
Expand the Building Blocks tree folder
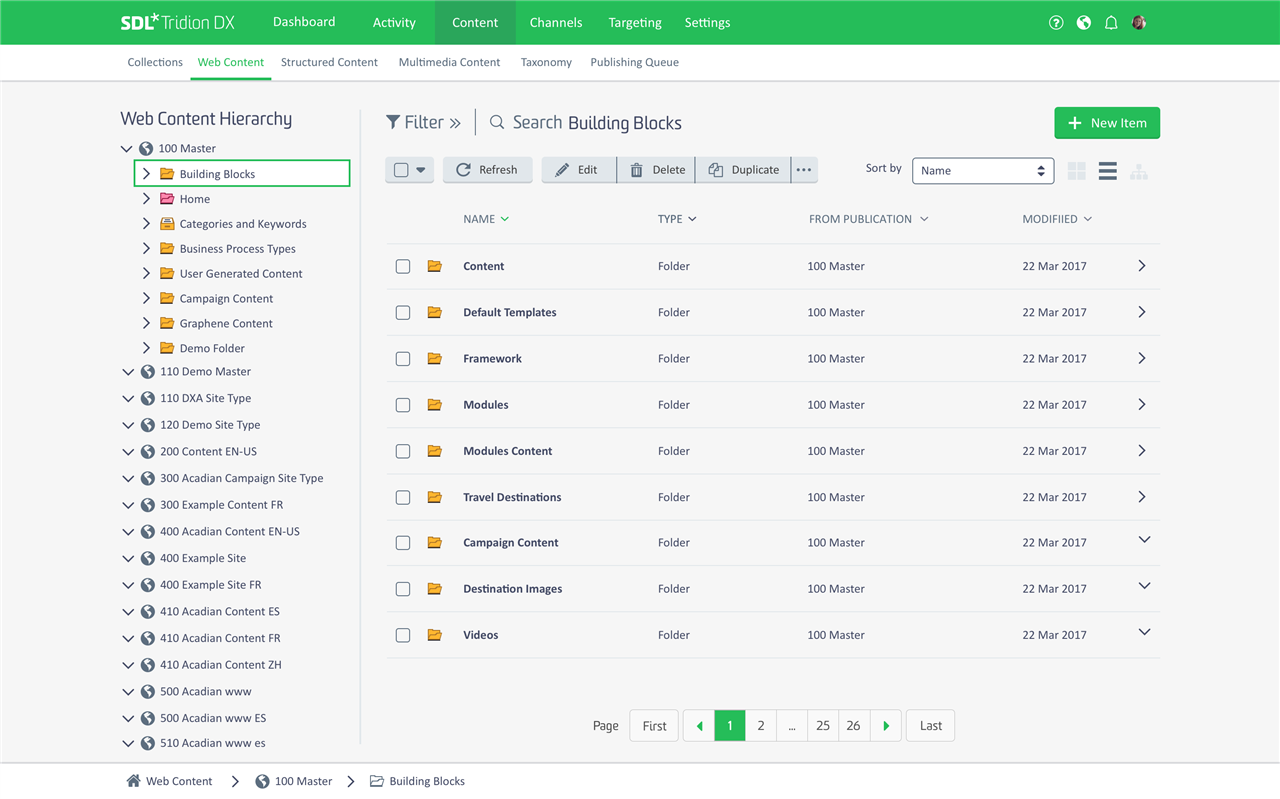coord(146,173)
